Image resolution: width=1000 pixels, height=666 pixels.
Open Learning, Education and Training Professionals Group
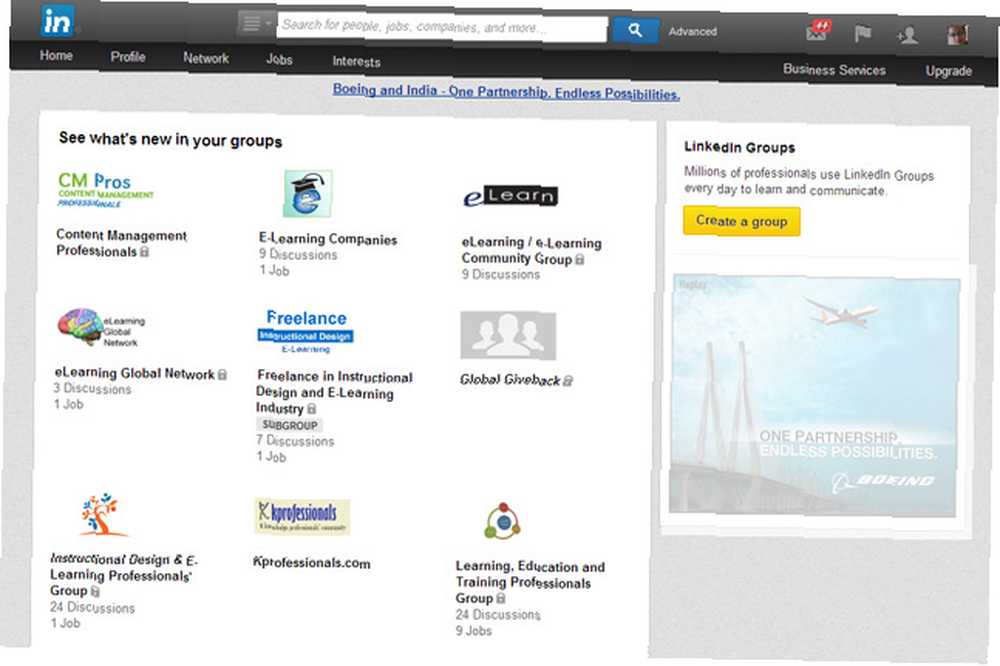(530, 582)
